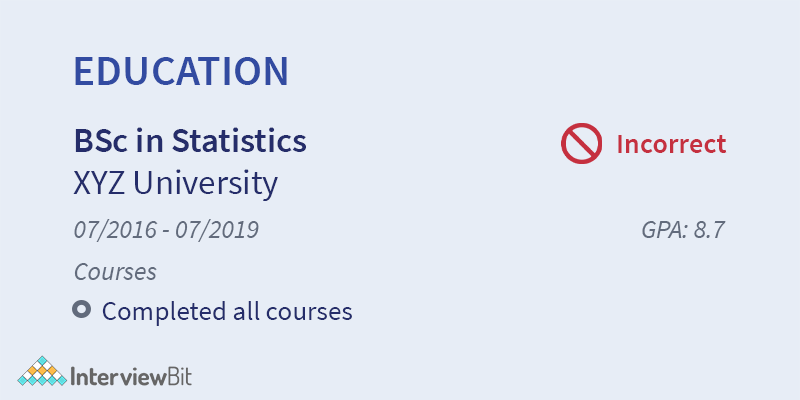Click the dash between the two dates
Image resolution: width=800 pixels, height=400 pixels.
click(x=166, y=231)
